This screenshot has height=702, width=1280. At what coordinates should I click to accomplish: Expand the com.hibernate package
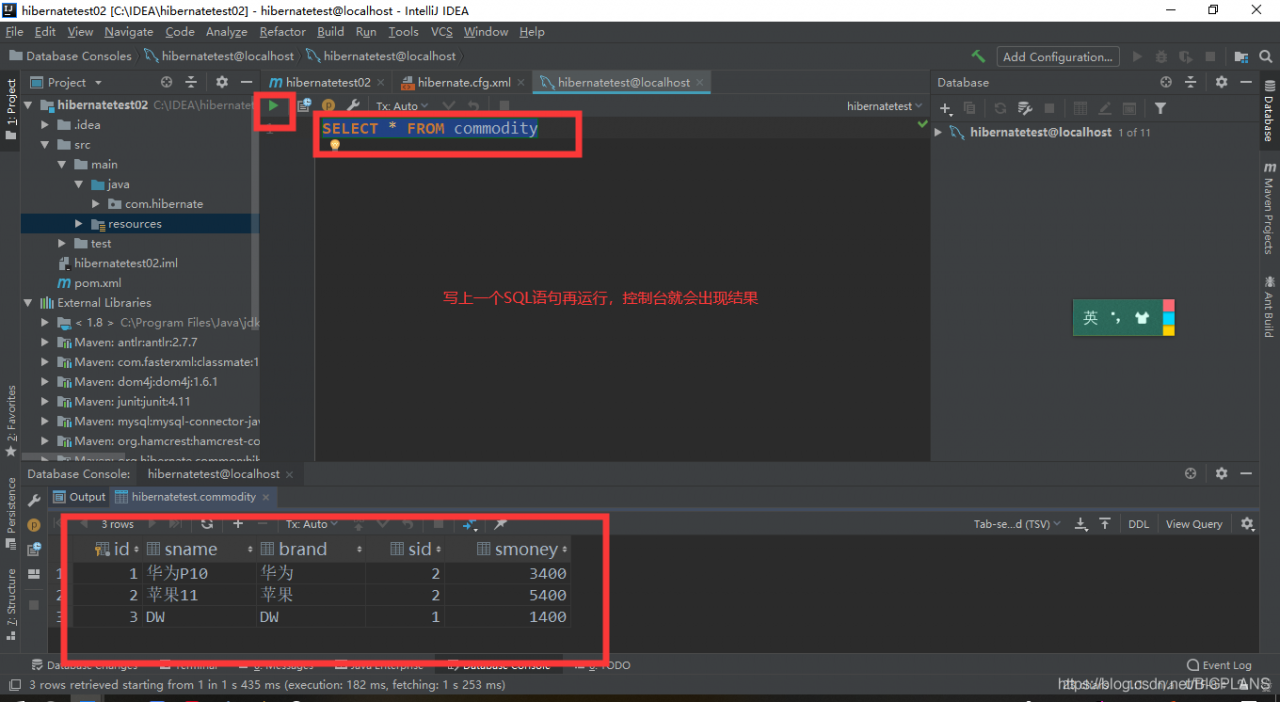[95, 204]
